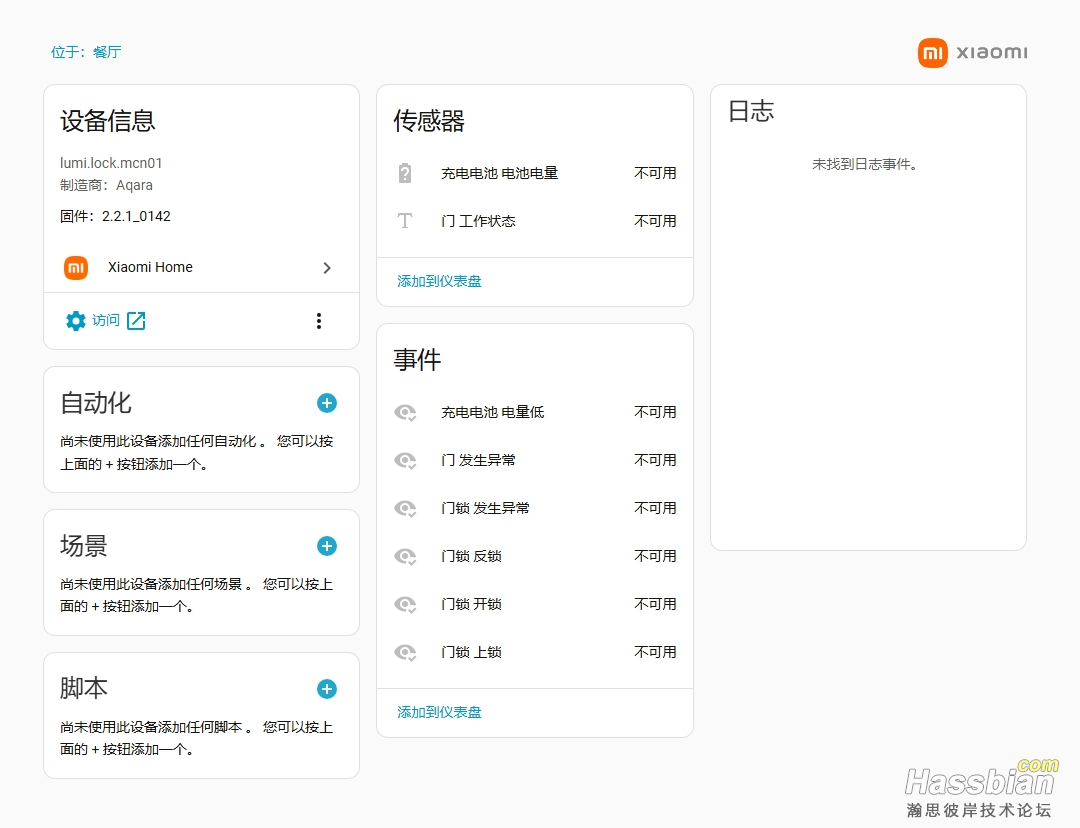Click the event icon for 门锁 上锁
The width and height of the screenshot is (1080, 828).
point(405,652)
